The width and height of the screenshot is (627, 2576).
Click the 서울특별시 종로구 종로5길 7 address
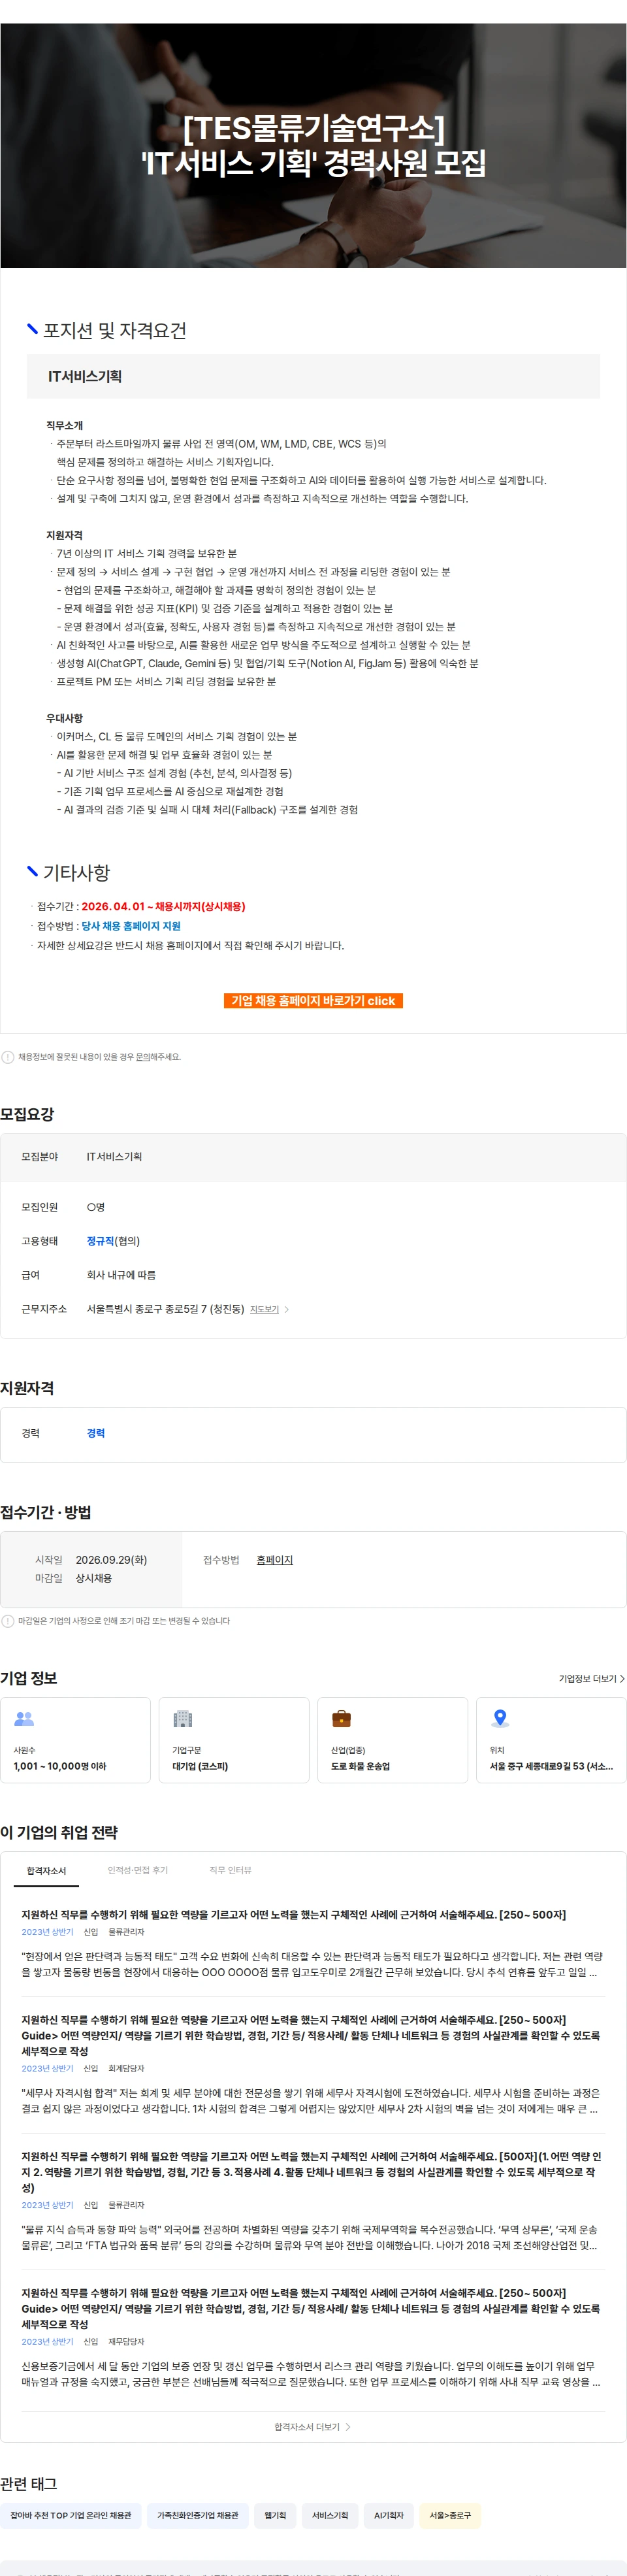coord(165,1309)
